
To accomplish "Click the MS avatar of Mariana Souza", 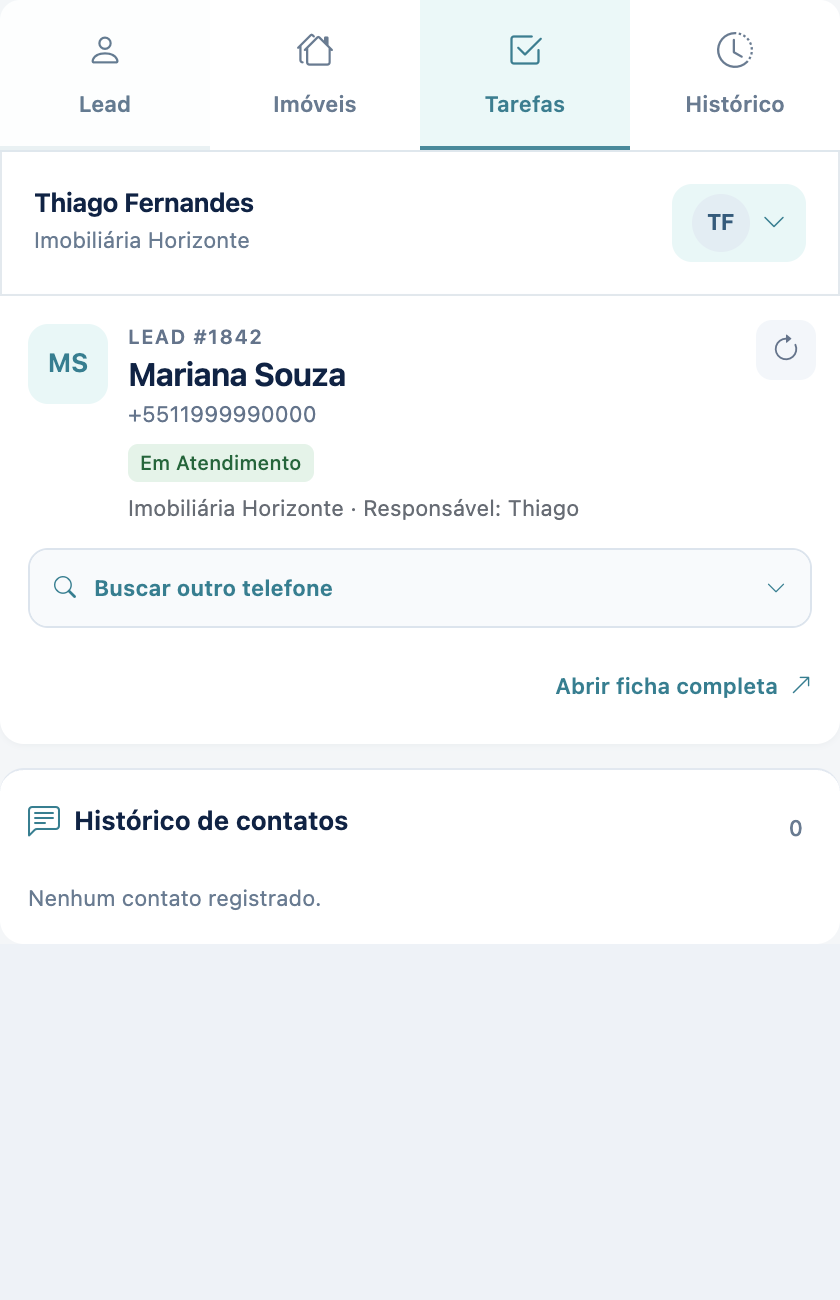I will (x=68, y=364).
